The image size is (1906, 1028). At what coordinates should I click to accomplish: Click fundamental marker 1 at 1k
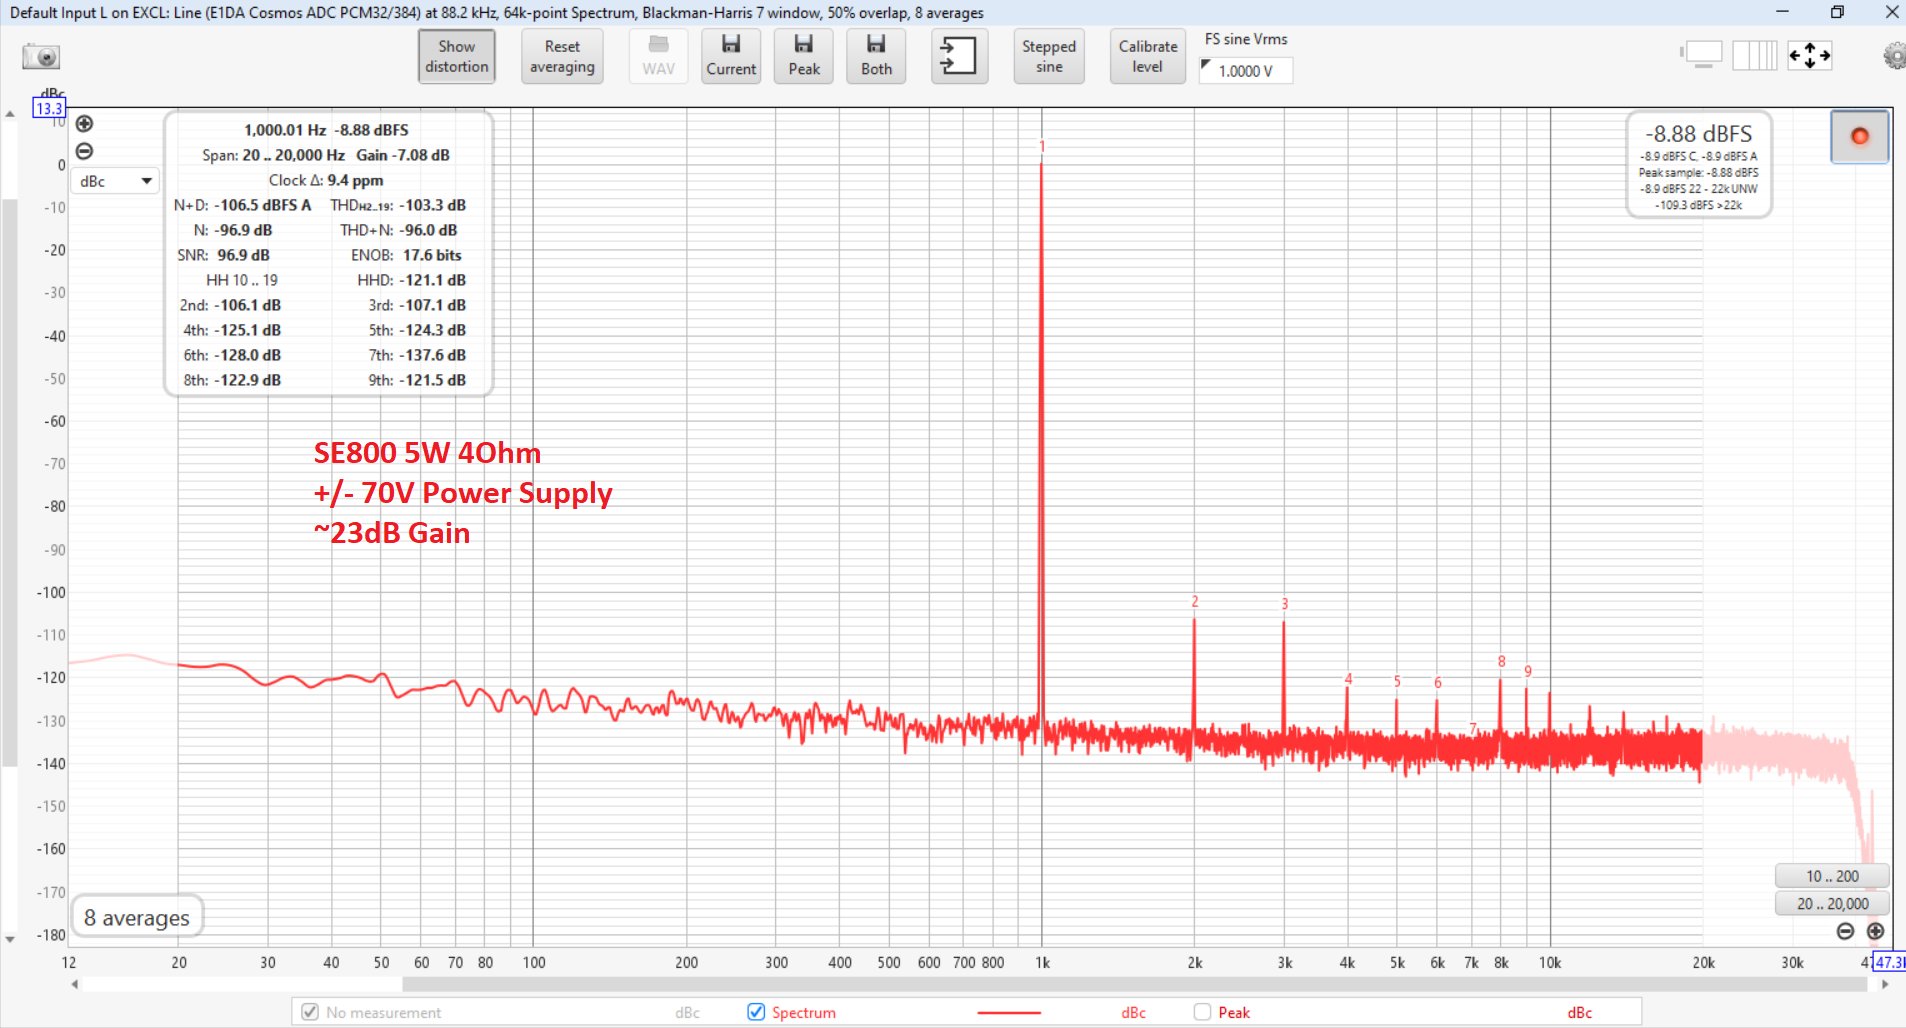1041,146
